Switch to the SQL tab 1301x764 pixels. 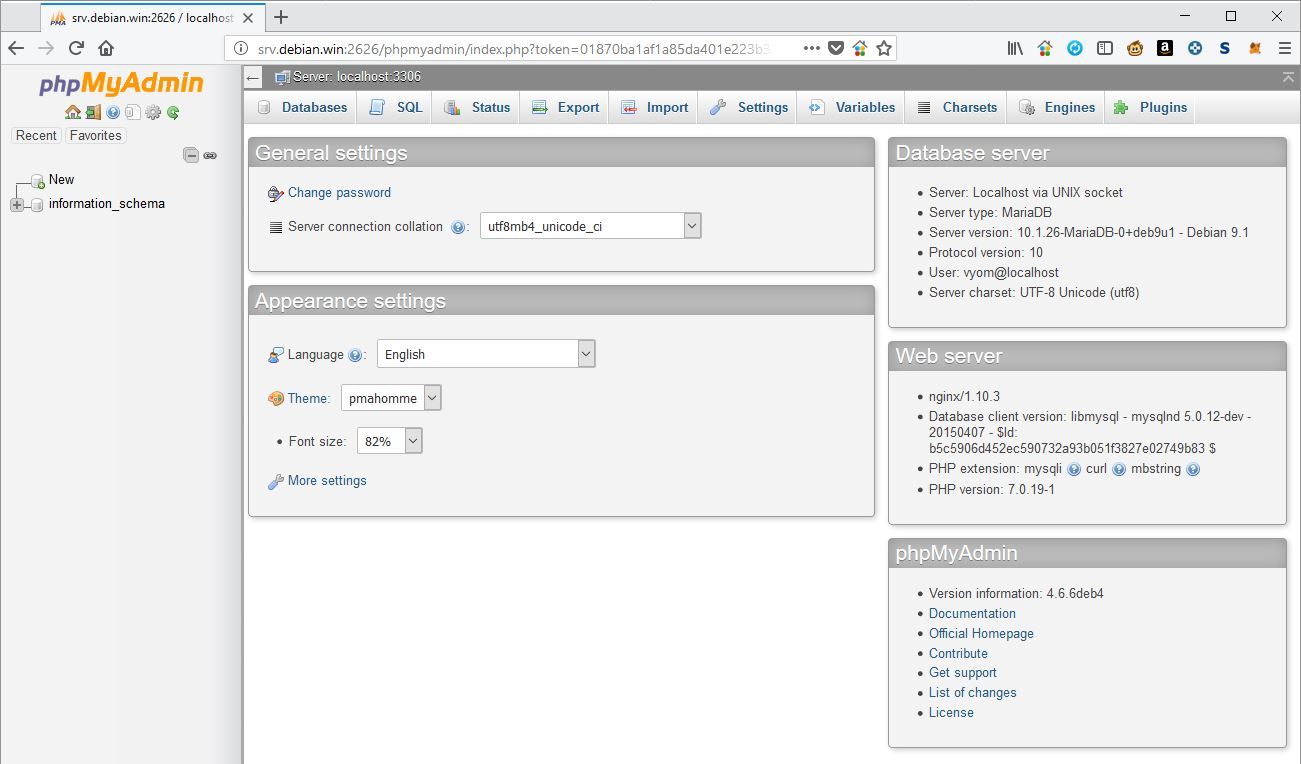click(x=395, y=107)
